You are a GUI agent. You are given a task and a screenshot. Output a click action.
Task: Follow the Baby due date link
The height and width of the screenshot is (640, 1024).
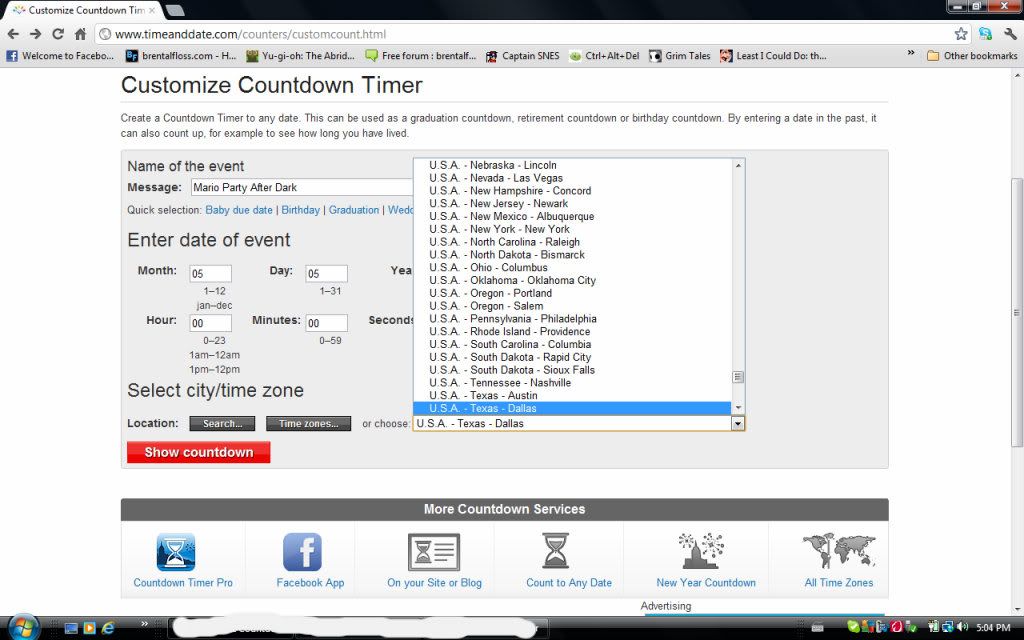[239, 210]
